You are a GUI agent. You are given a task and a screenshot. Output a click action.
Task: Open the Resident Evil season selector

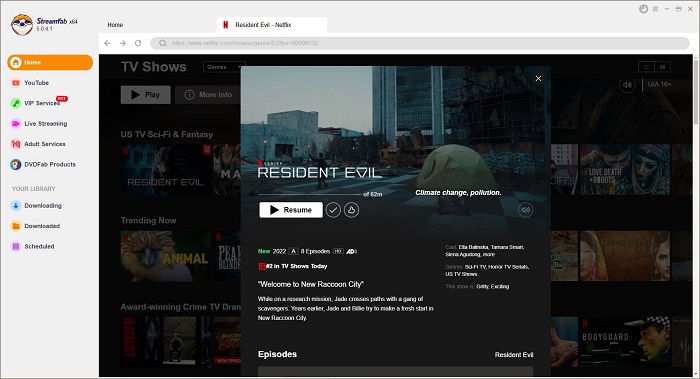pos(514,355)
